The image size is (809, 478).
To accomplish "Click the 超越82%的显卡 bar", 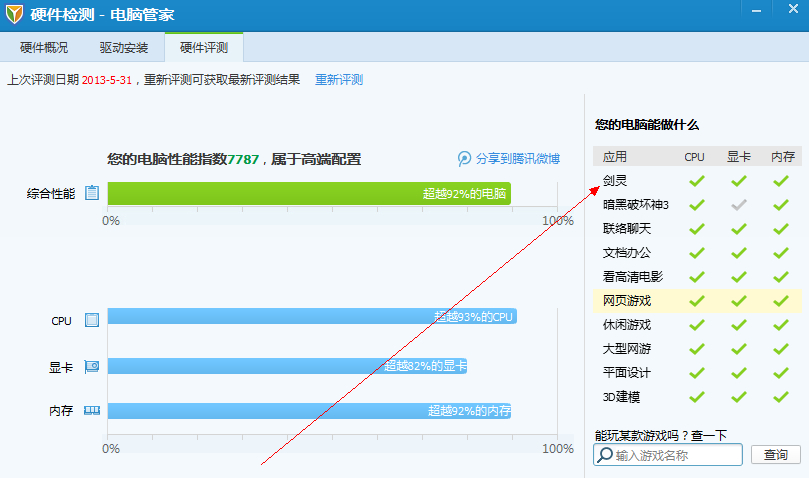I will [287, 366].
